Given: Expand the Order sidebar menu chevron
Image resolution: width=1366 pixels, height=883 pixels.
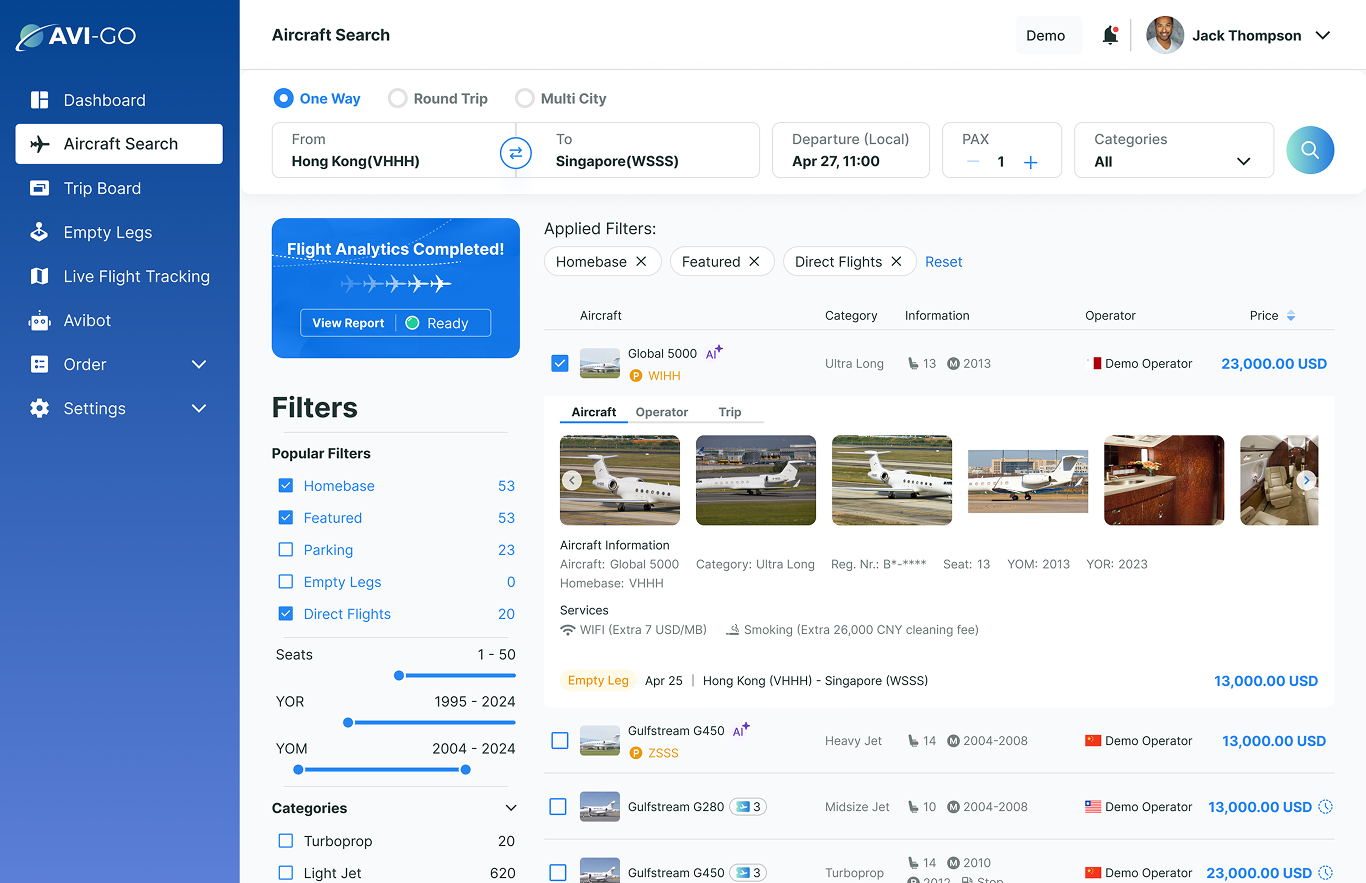Looking at the screenshot, I should click(199, 364).
